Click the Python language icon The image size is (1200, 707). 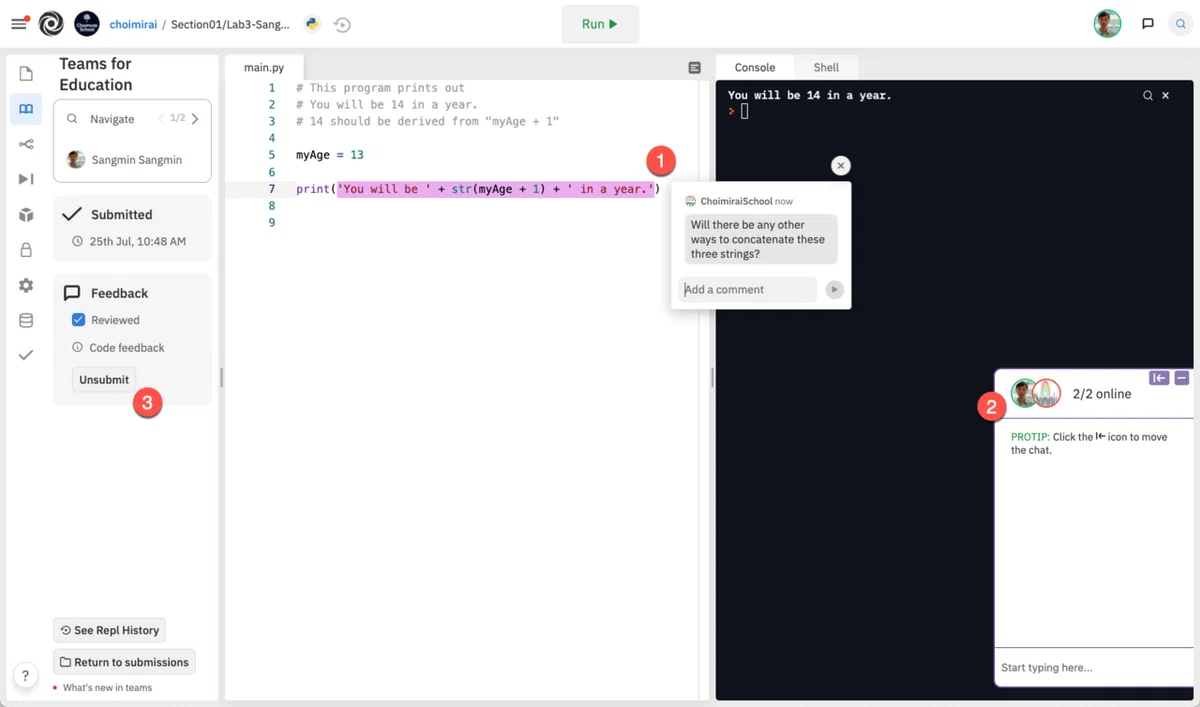[x=313, y=24]
